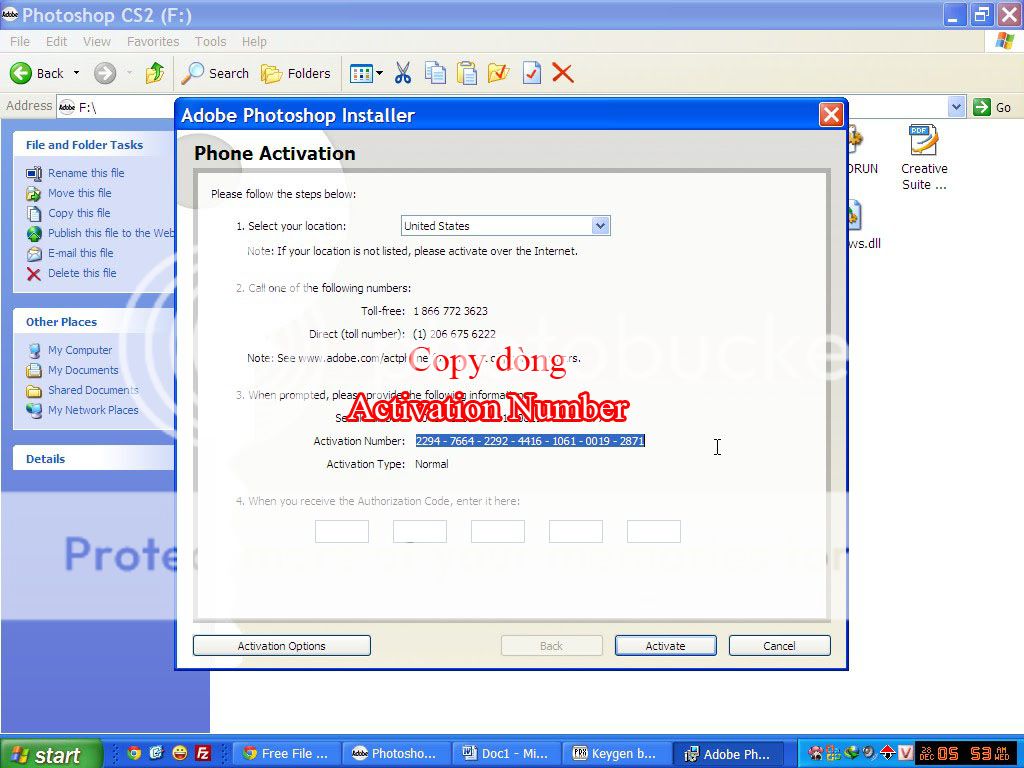1024x768 pixels.
Task: Click the Activation Options button
Action: [281, 646]
